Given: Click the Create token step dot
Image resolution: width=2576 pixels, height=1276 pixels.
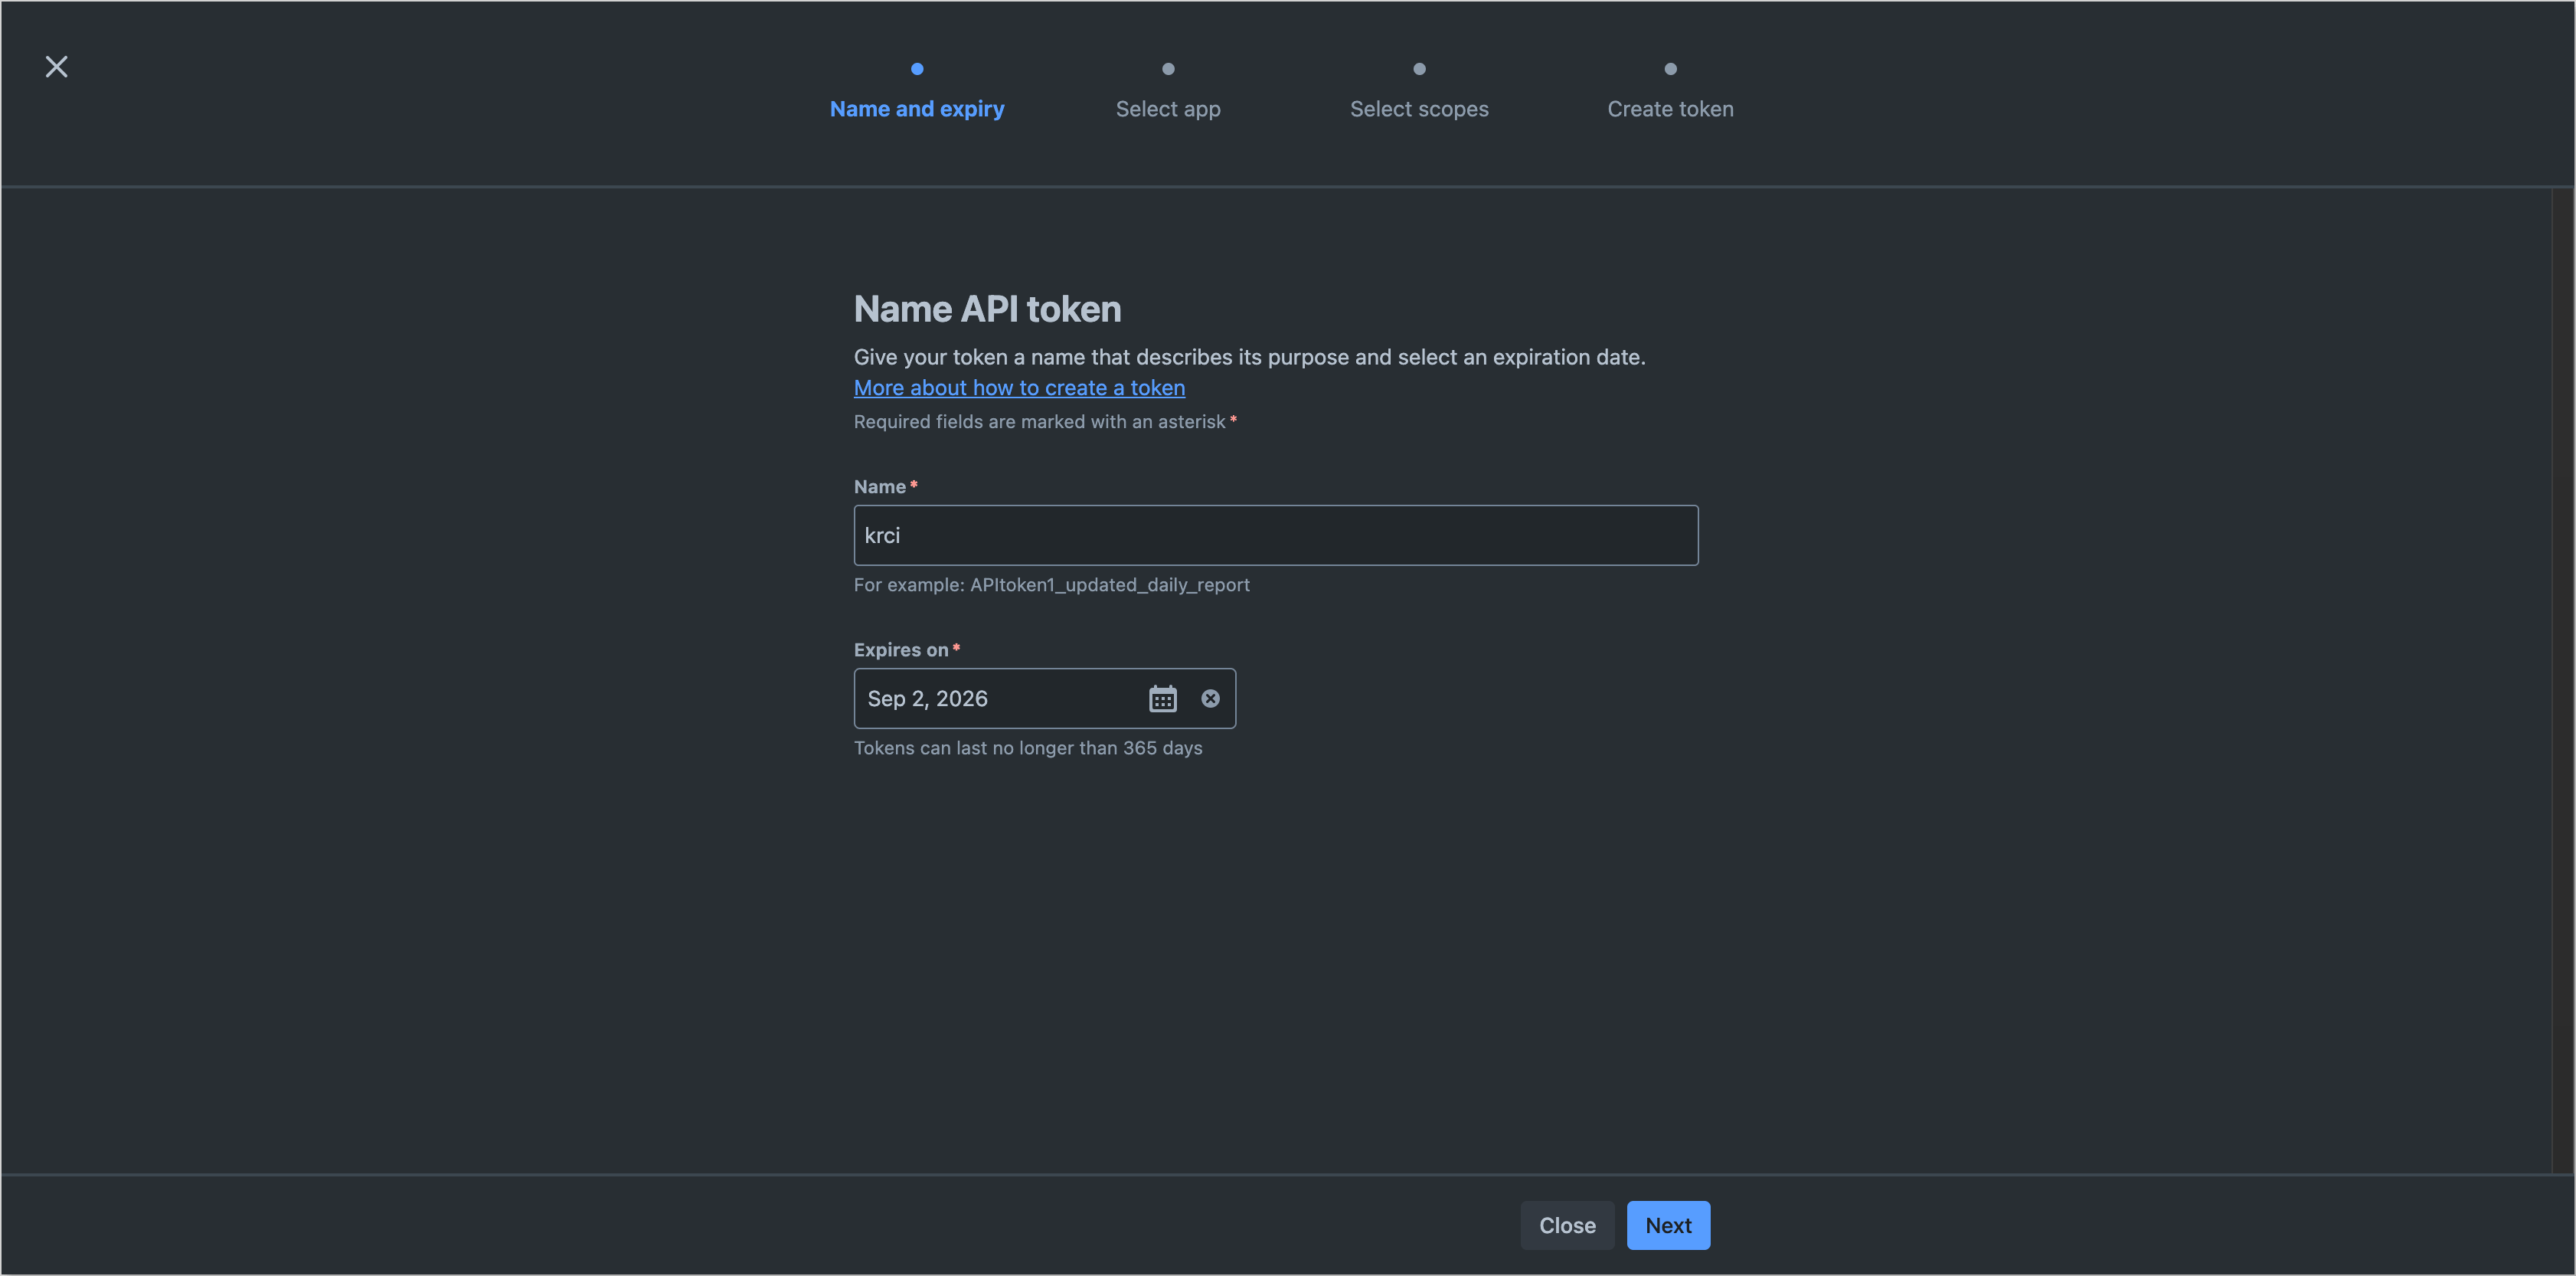Looking at the screenshot, I should pos(1669,69).
